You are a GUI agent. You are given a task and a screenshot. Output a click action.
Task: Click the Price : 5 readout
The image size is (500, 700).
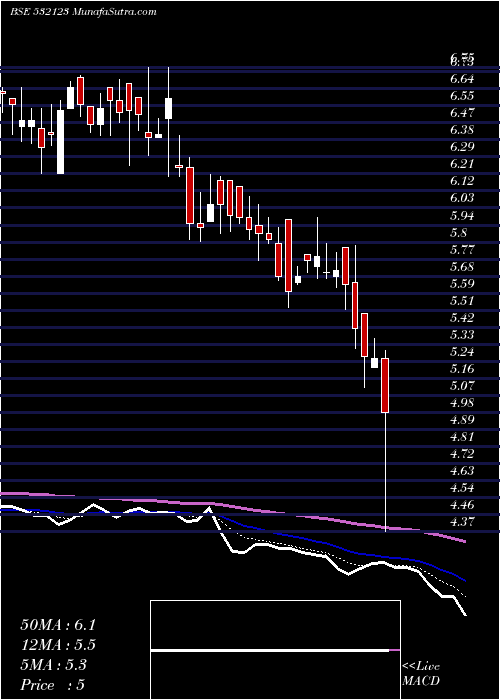click(53, 685)
